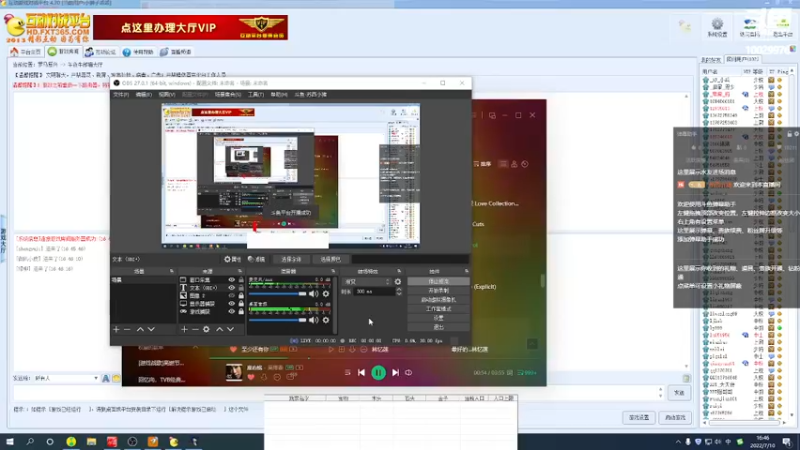Skip to previous track in music player
This screenshot has height=450, width=800.
361,373
